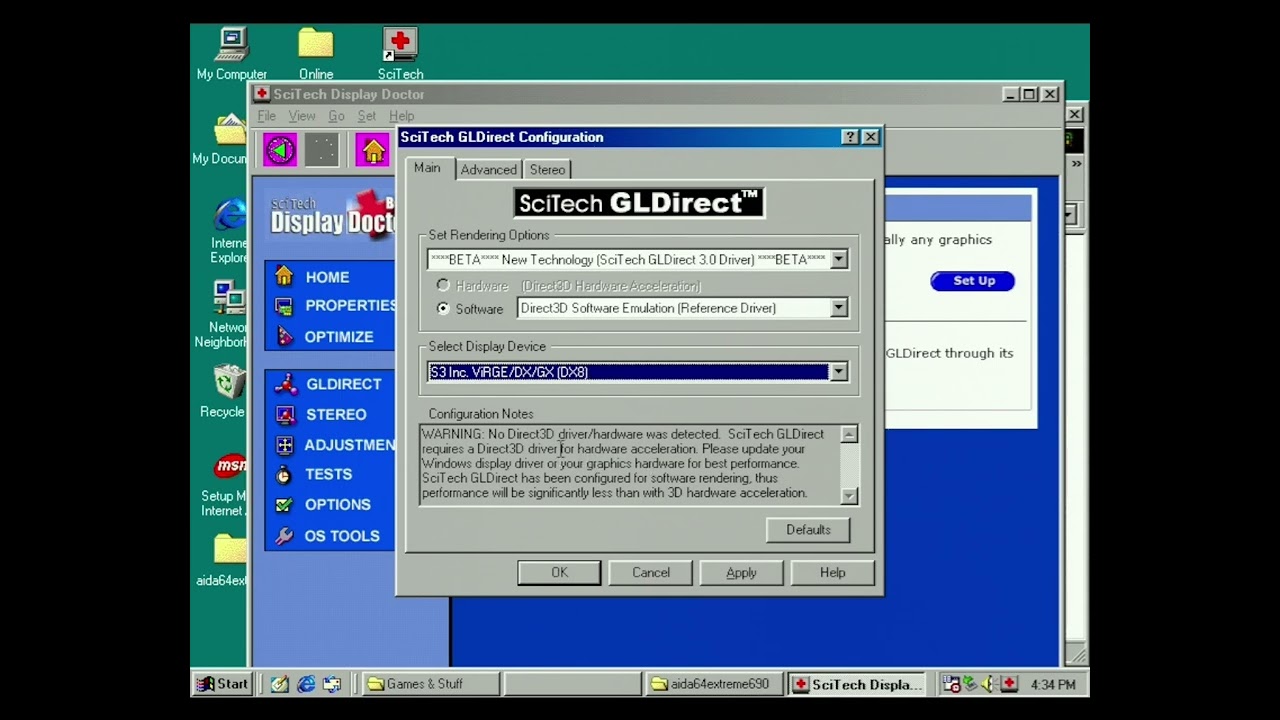Click the volume speaker tray icon
This screenshot has width=1280, height=720.
coord(988,684)
